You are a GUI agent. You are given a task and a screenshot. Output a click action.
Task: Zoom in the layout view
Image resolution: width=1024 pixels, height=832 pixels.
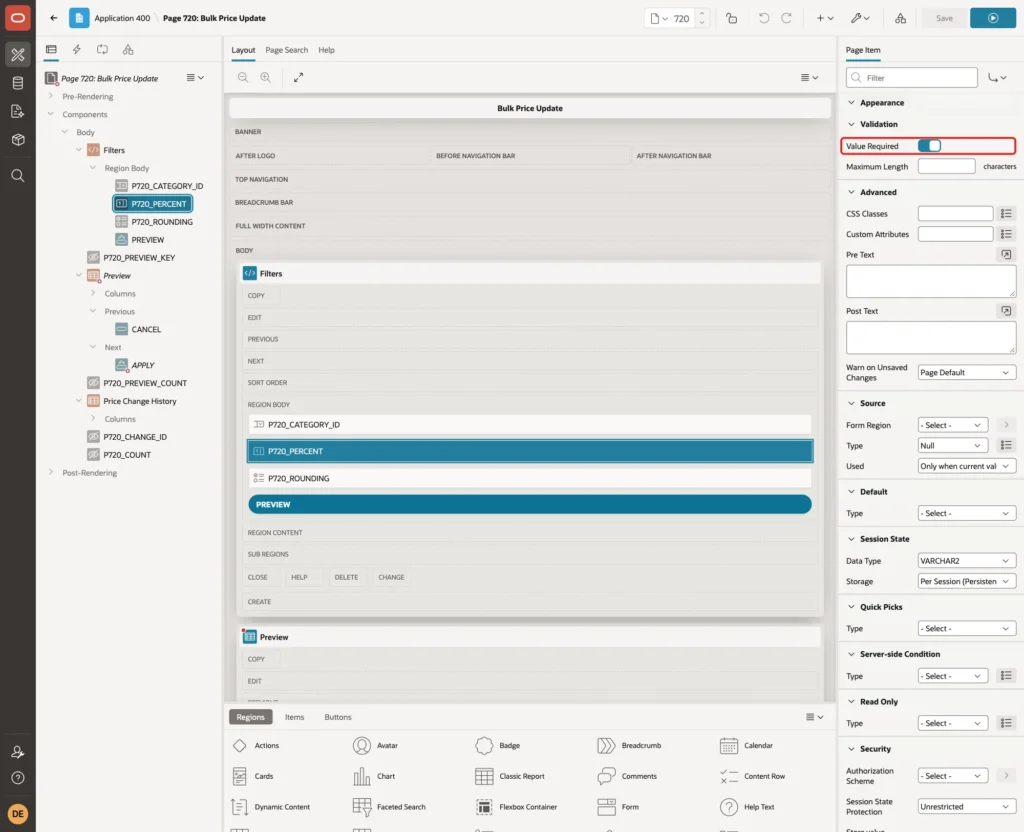coord(266,78)
